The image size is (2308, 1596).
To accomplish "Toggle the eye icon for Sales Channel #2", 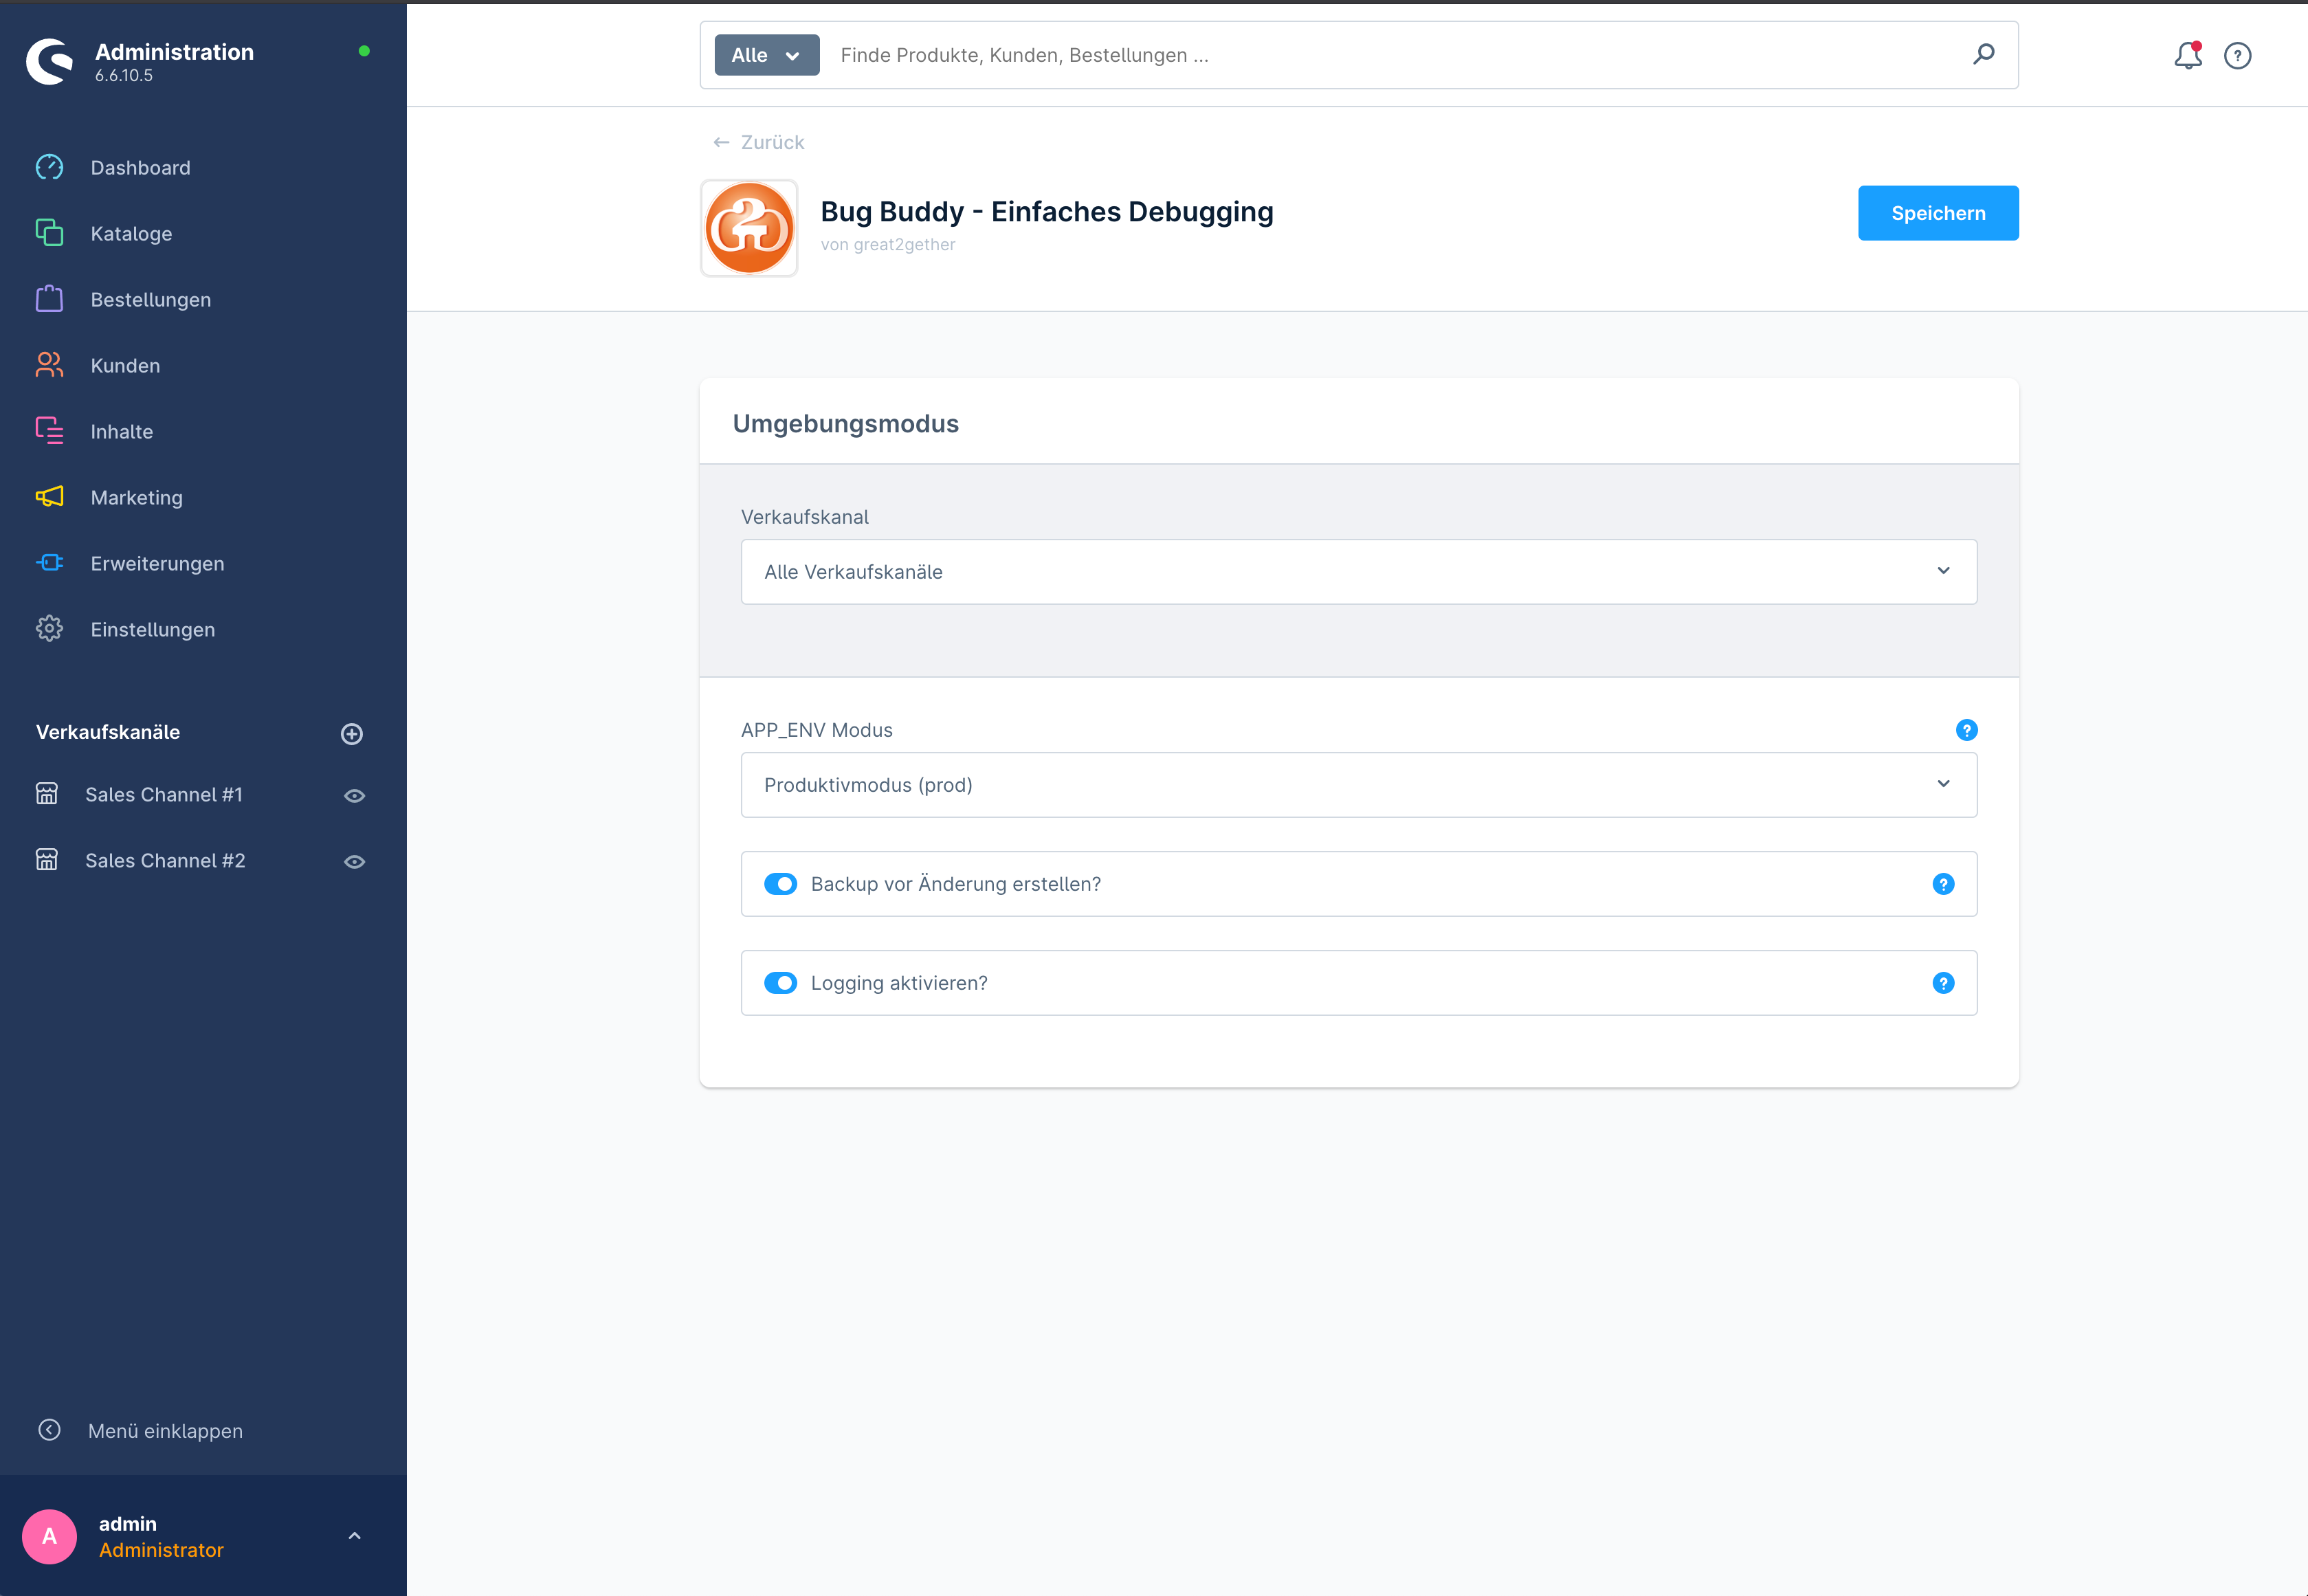I will 354,862.
